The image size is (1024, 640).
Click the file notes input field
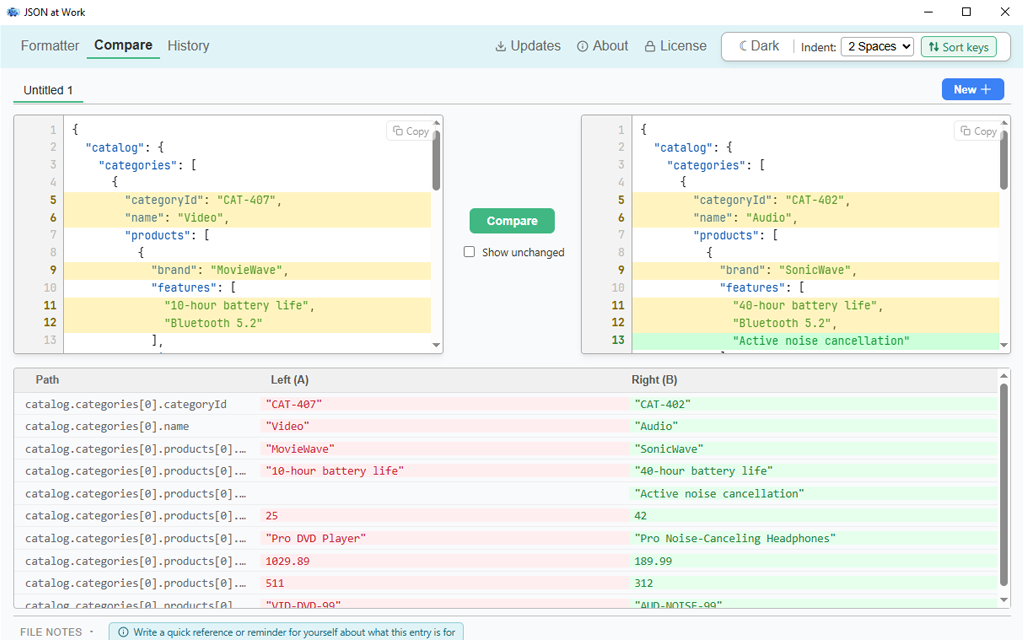286,632
